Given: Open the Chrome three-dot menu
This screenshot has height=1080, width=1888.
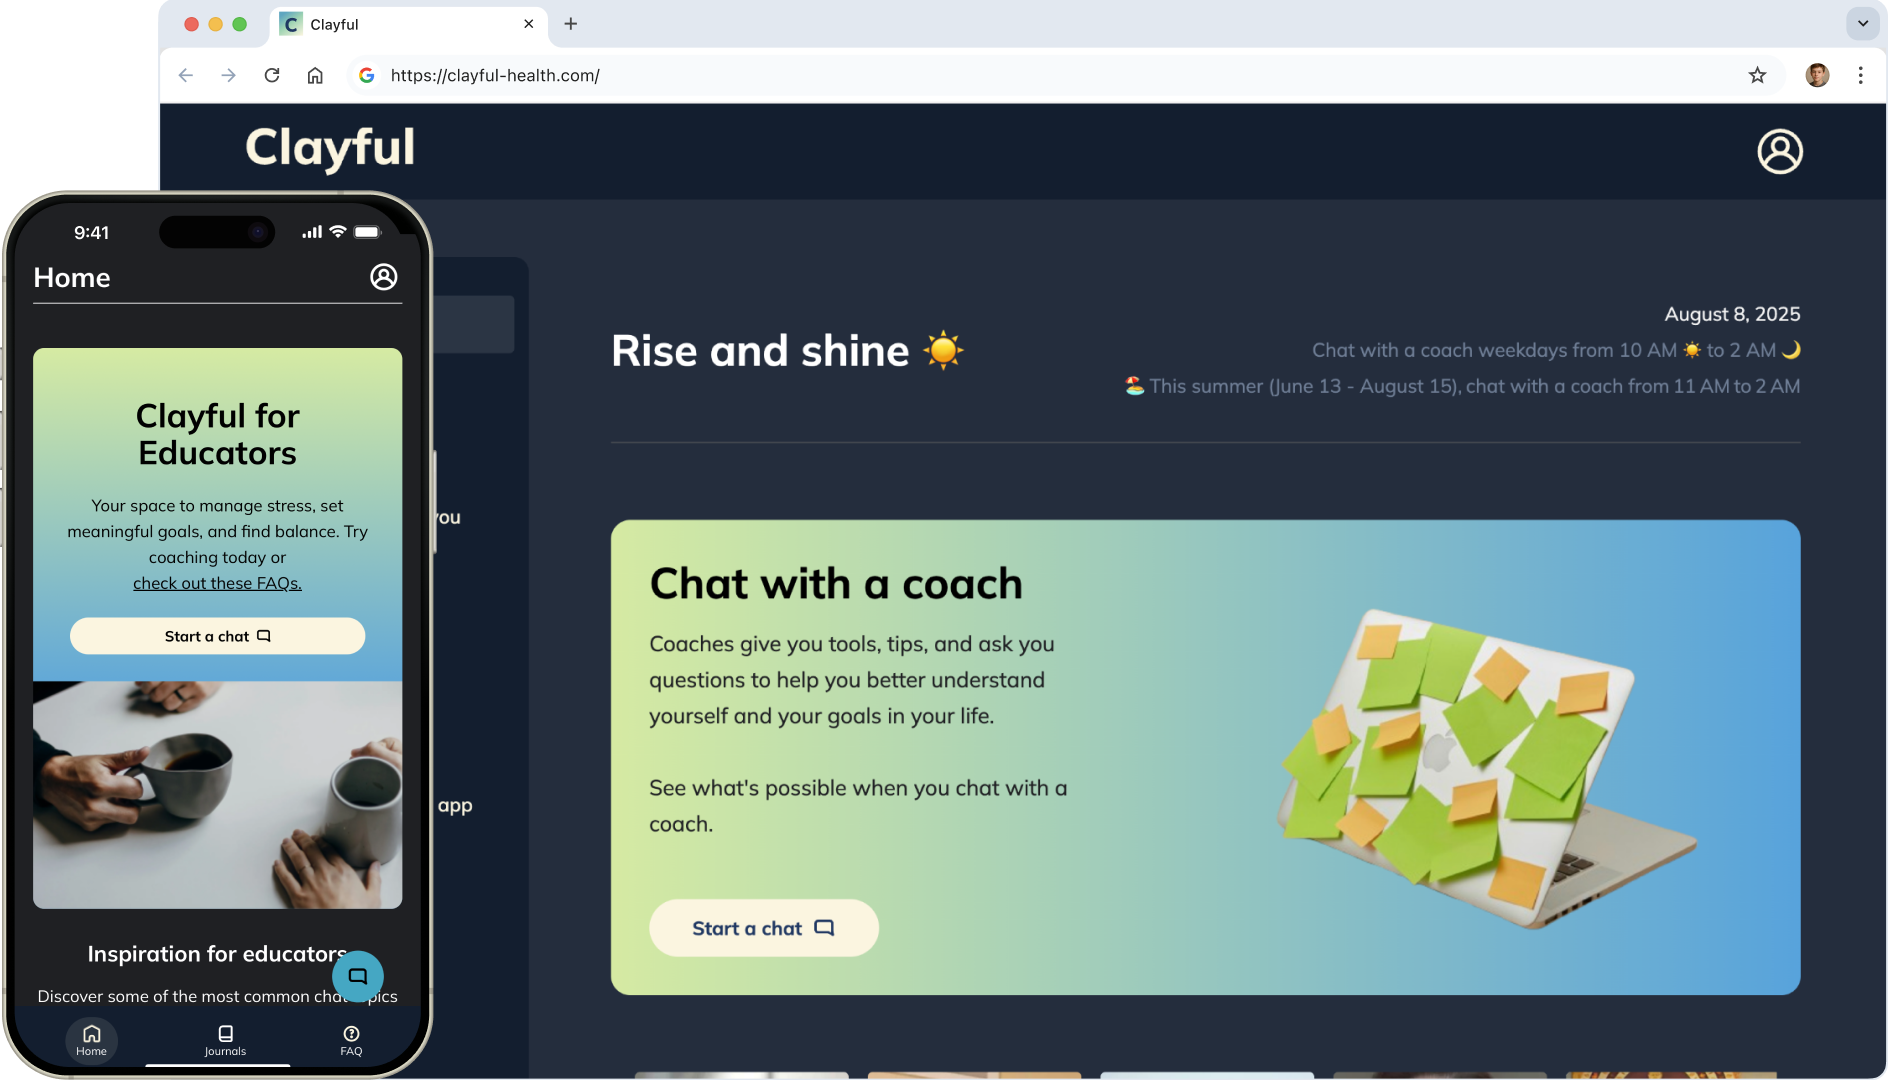Looking at the screenshot, I should pos(1860,75).
